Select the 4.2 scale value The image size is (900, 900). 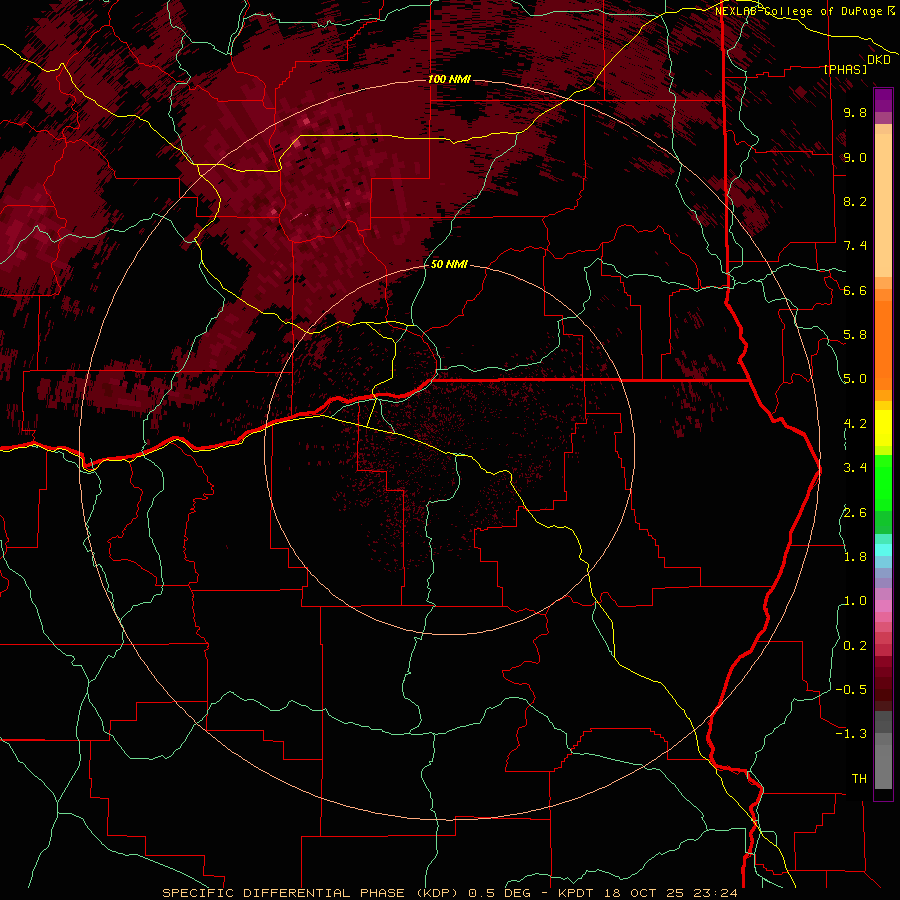[x=855, y=424]
